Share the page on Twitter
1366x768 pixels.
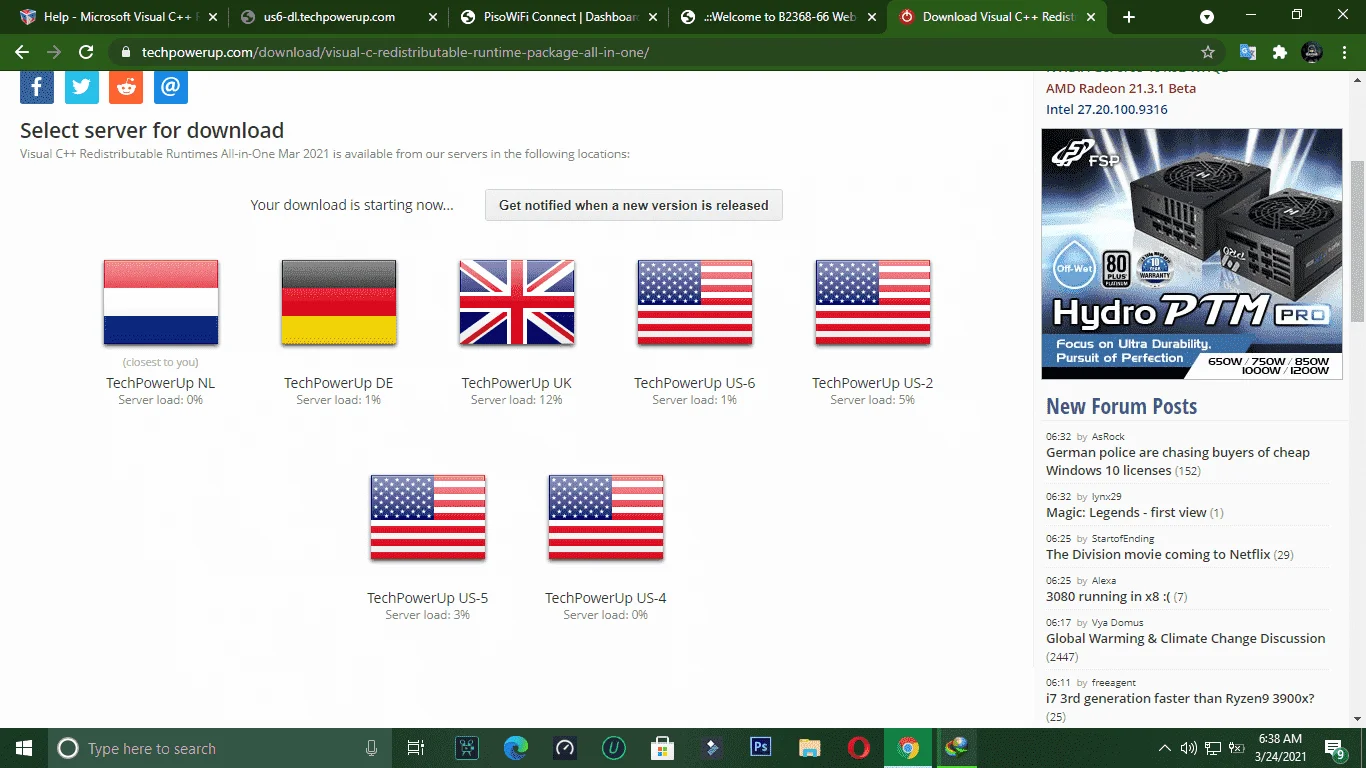(x=82, y=87)
